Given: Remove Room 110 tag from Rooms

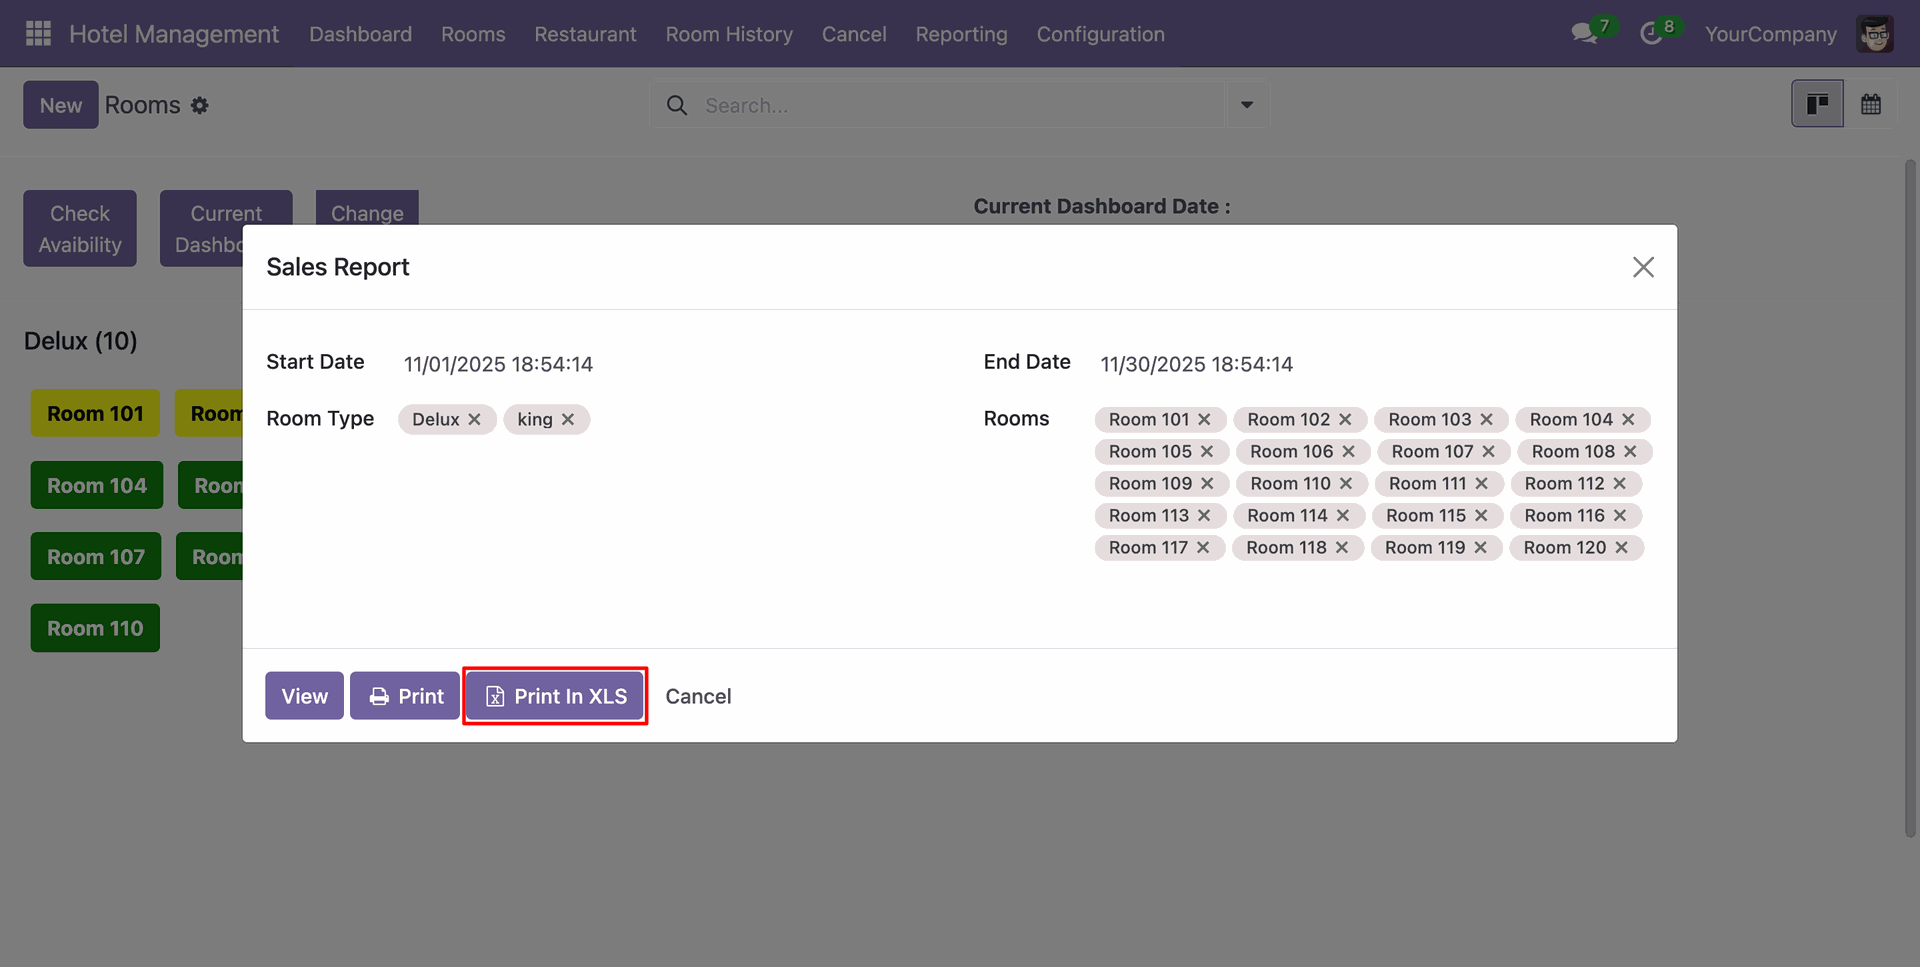Looking at the screenshot, I should tap(1346, 484).
